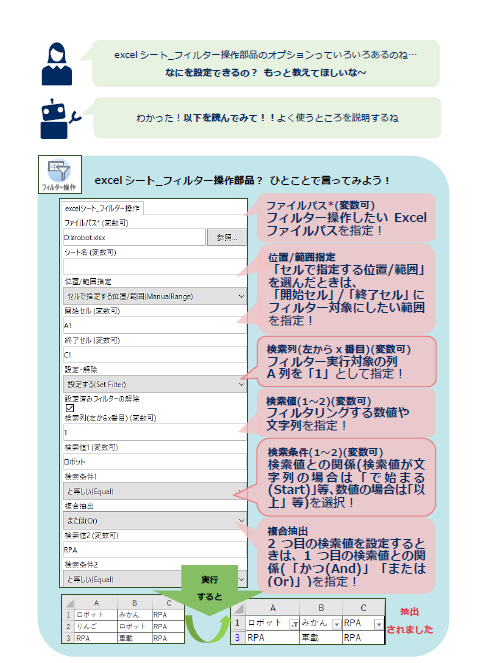Click the 車載 cell in source table

pyautogui.click(x=134, y=638)
